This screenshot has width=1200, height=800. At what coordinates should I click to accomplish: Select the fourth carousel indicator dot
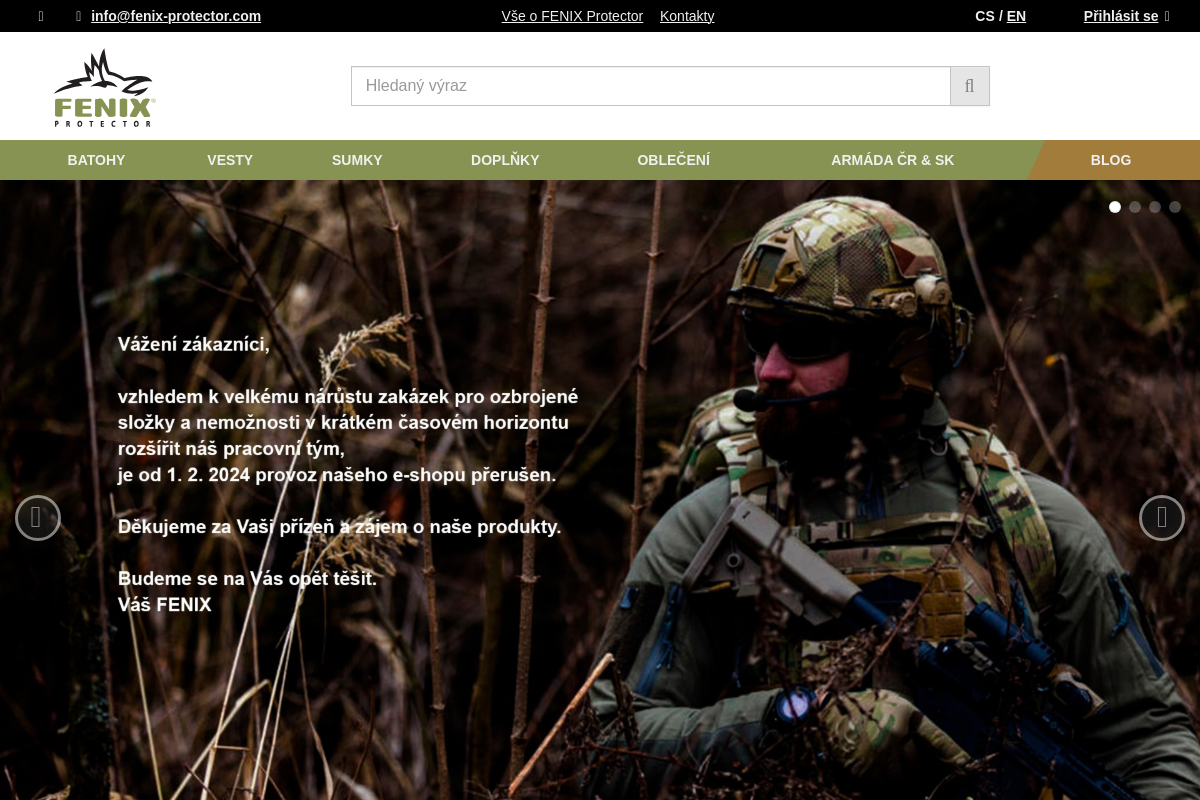click(x=1175, y=207)
